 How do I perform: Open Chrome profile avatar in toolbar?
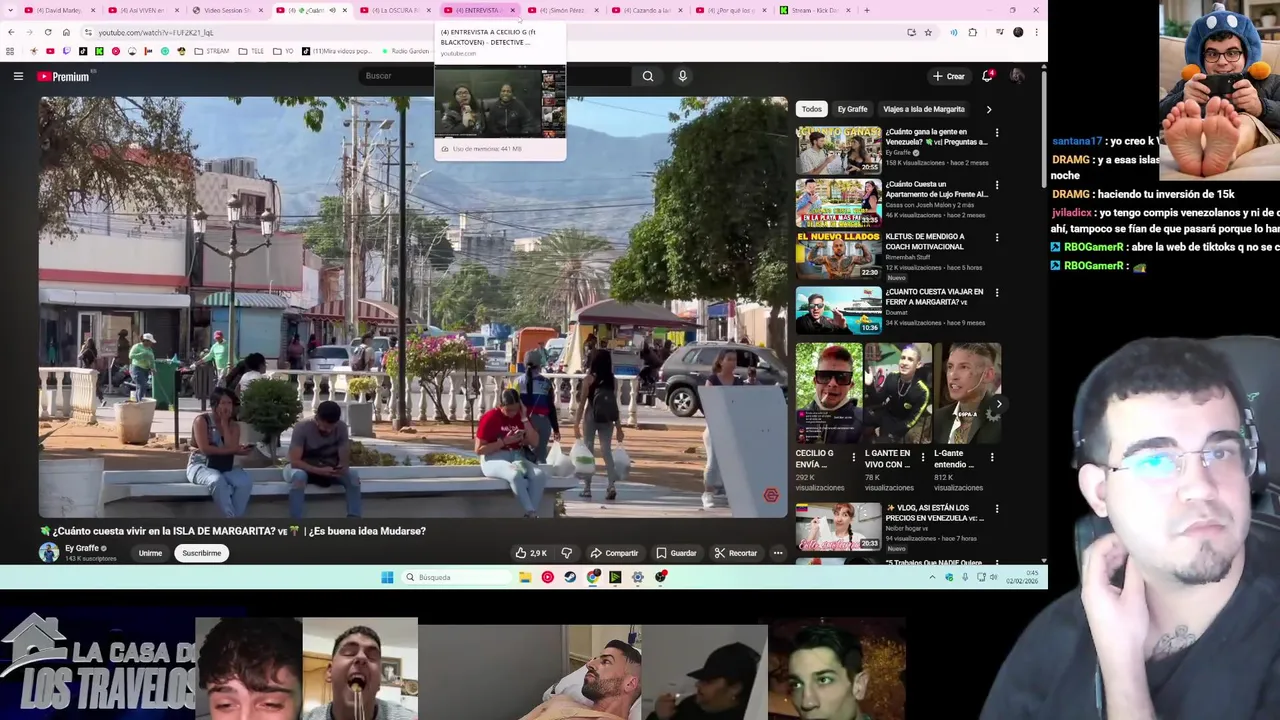pos(1018,32)
